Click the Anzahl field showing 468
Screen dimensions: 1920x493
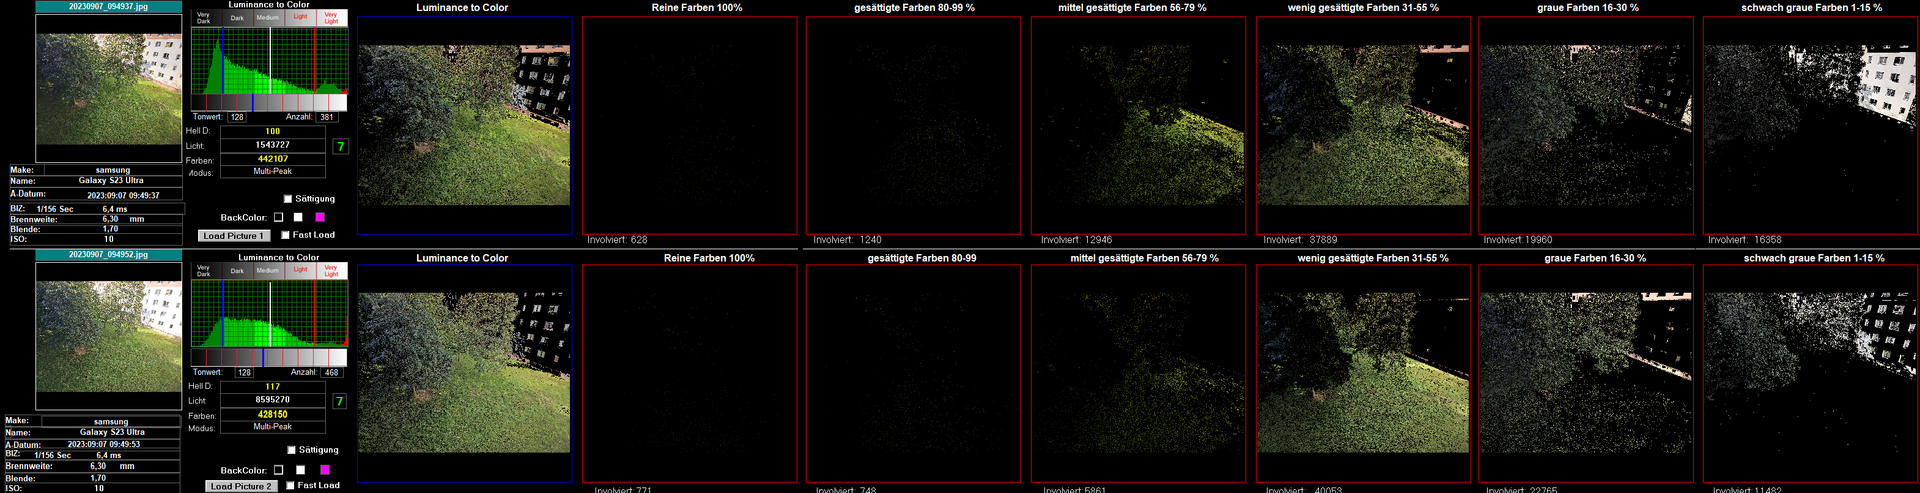click(331, 372)
